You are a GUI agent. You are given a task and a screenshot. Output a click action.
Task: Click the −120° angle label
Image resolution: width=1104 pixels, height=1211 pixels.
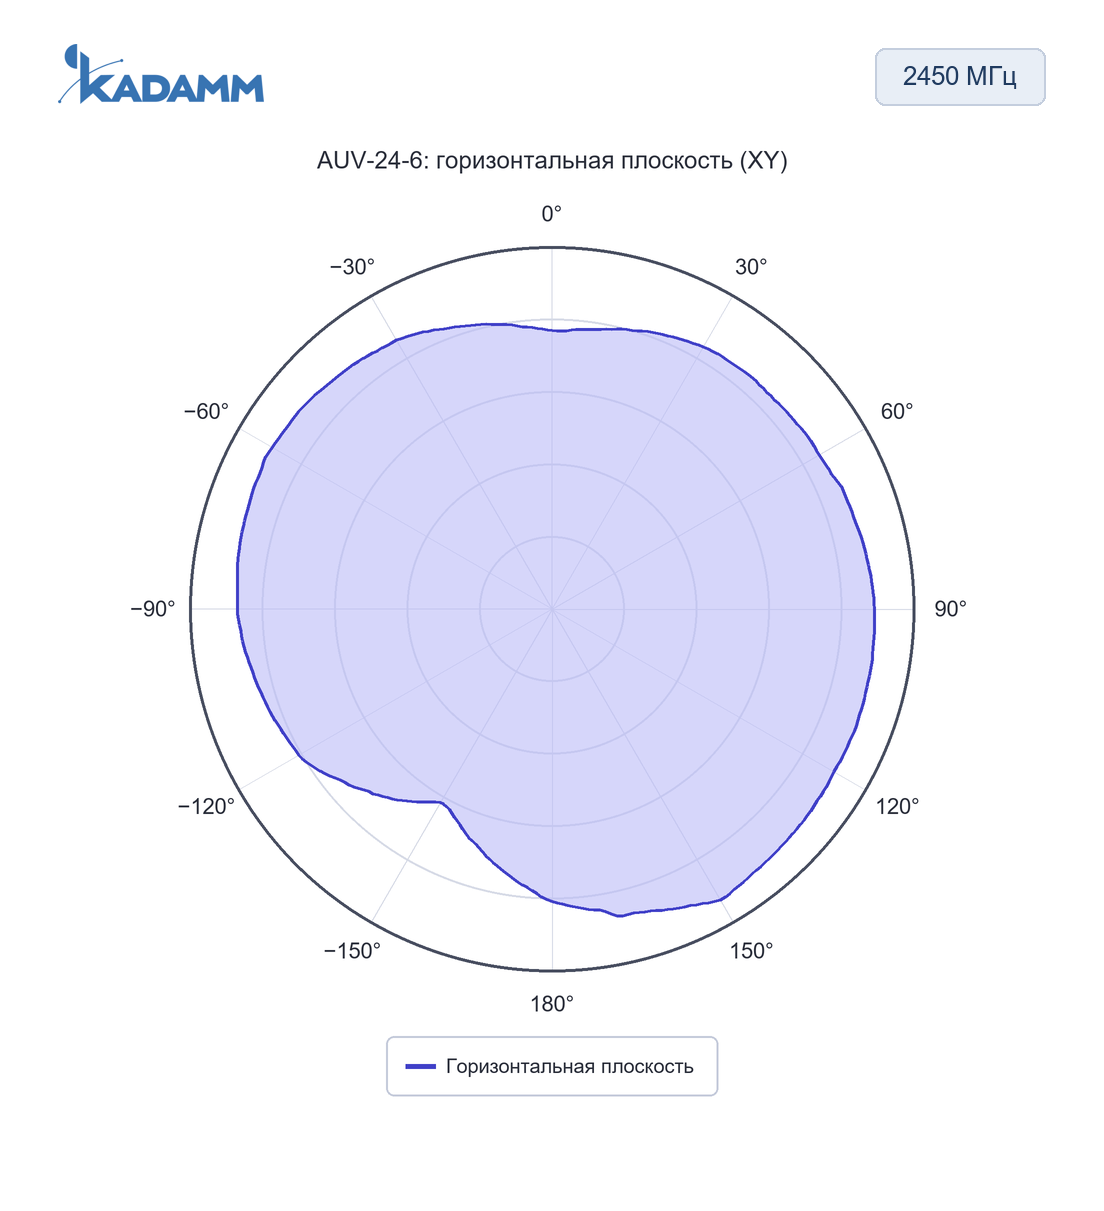206,806
